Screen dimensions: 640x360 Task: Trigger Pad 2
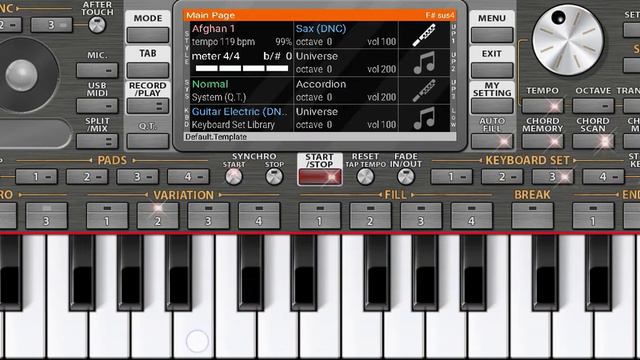87,177
